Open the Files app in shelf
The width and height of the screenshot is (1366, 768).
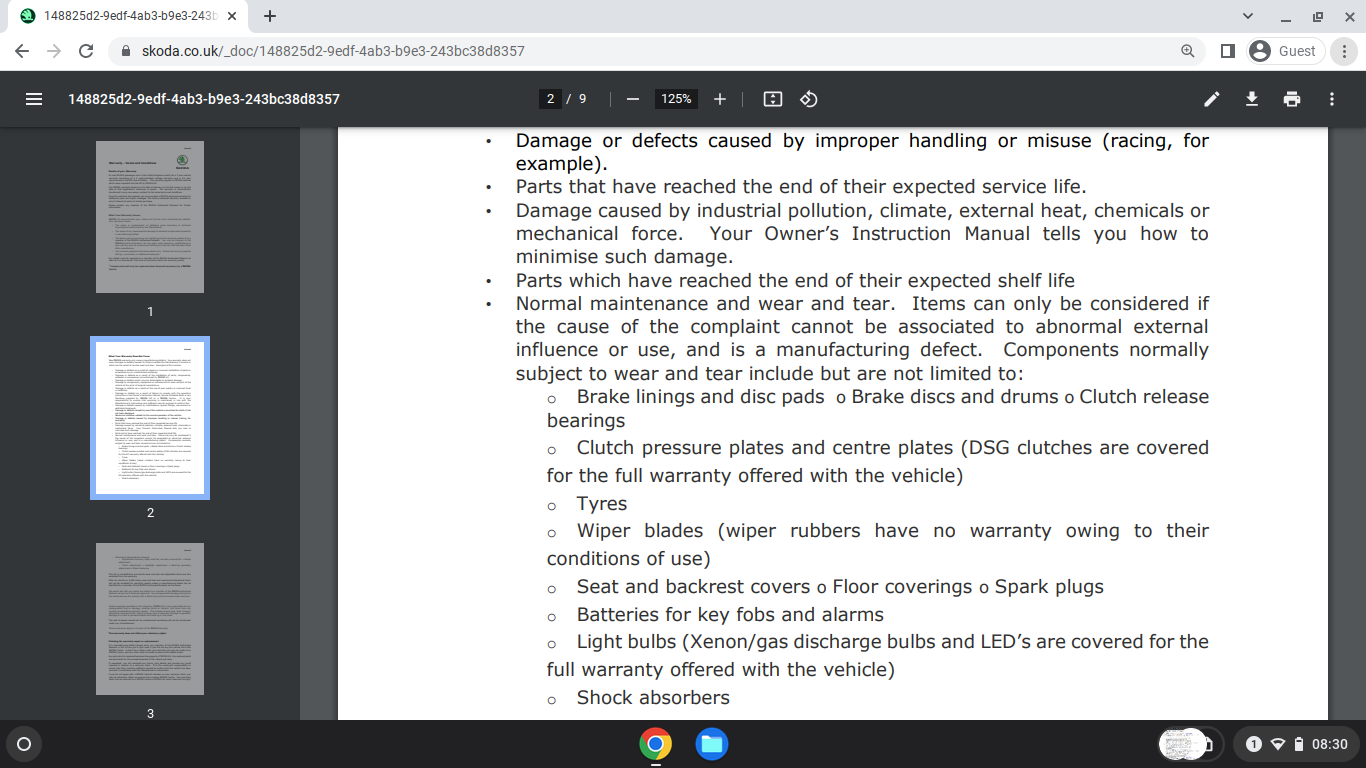pos(711,744)
